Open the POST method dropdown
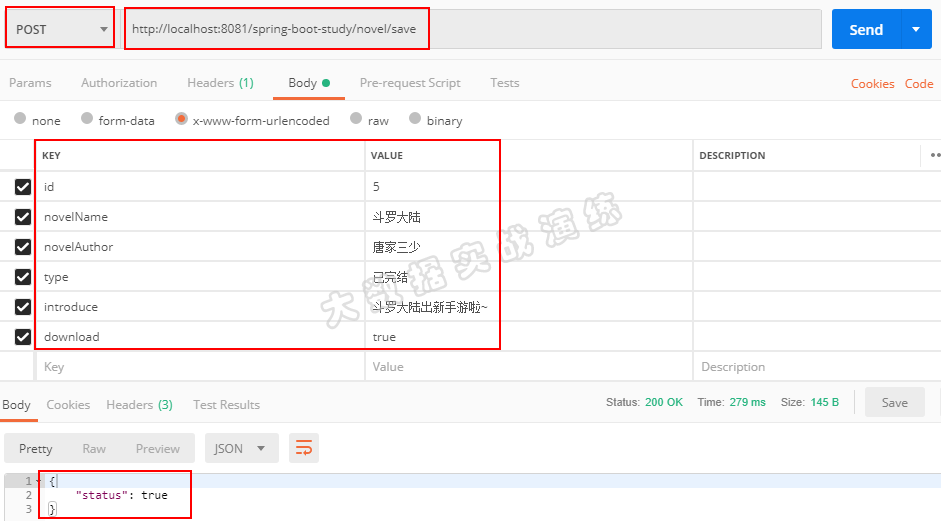941x521 pixels. click(60, 29)
